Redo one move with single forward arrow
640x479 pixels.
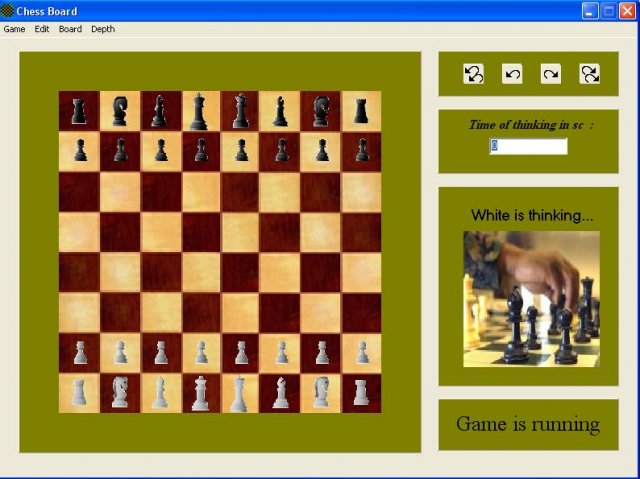point(551,74)
